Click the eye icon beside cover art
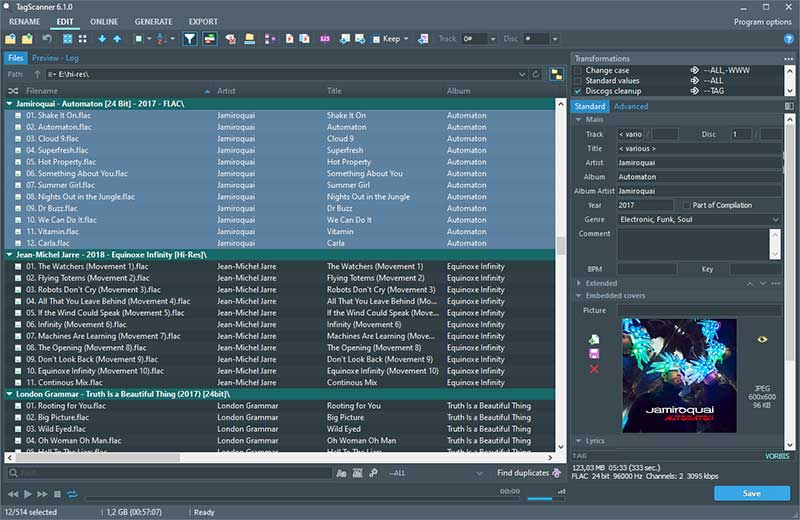The height and width of the screenshot is (520, 800). coord(762,340)
